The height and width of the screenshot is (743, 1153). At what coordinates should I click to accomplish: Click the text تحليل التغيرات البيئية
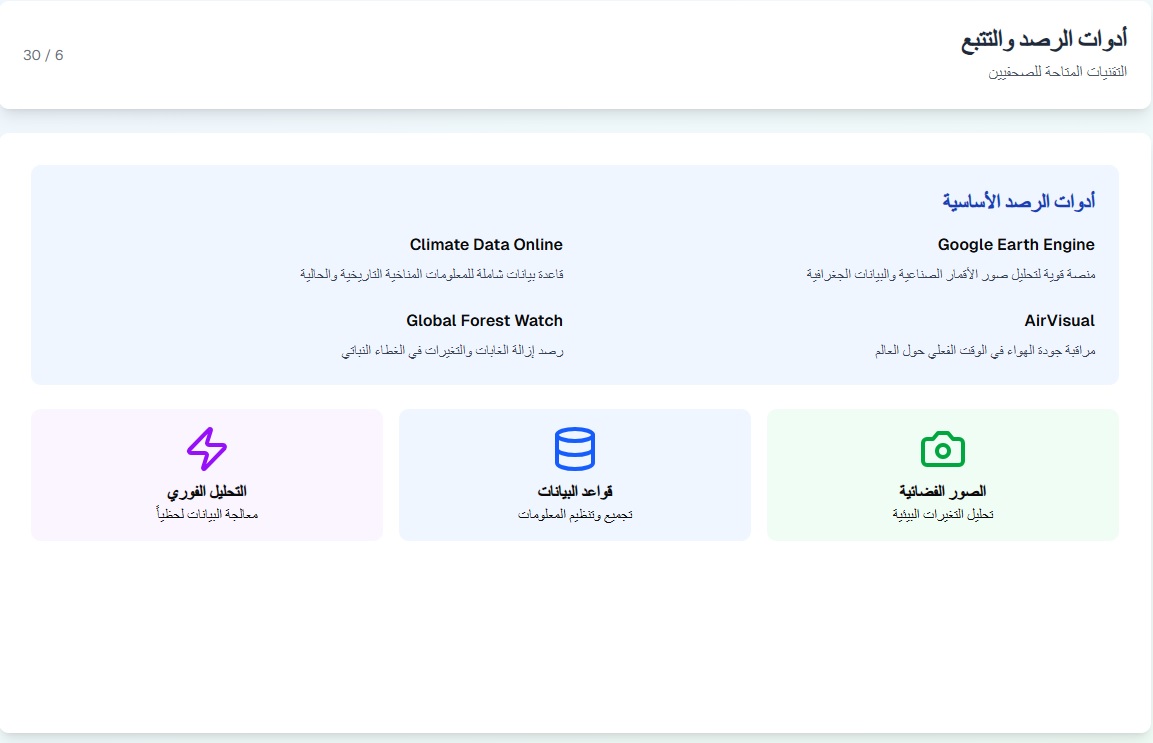click(943, 514)
